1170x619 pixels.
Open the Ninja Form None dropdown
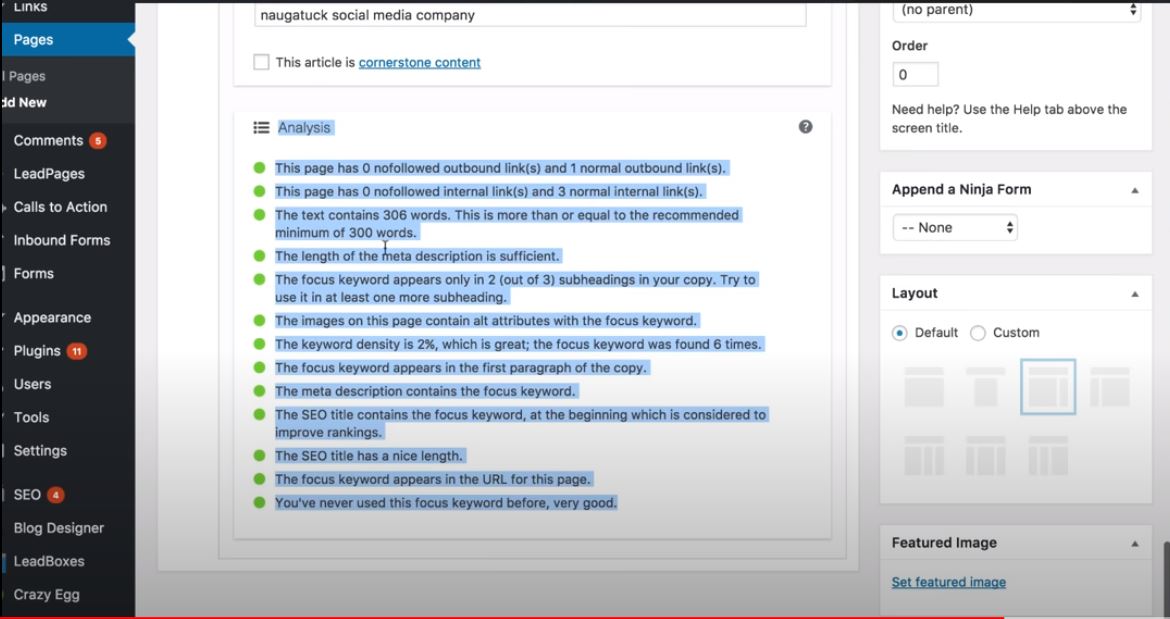pyautogui.click(x=954, y=228)
